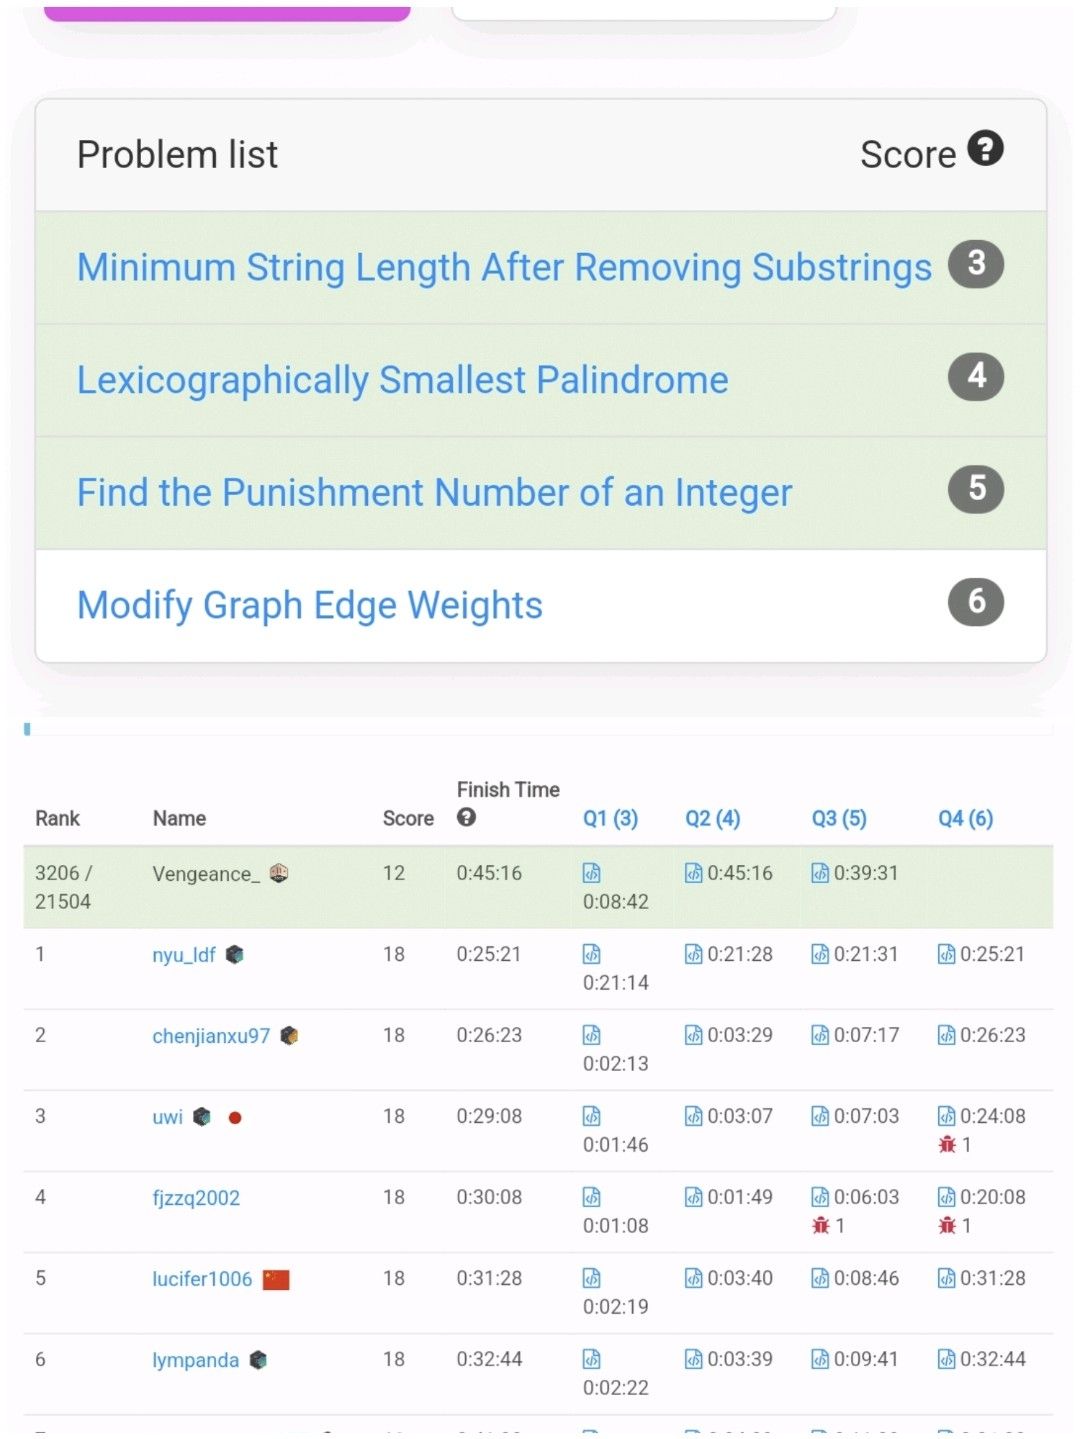
Task: Click the bug icon under fjzzq2002's Q3
Action: point(821,1225)
